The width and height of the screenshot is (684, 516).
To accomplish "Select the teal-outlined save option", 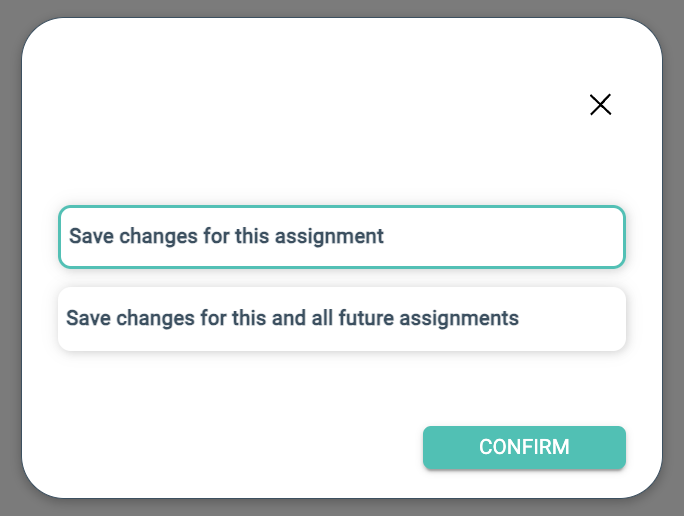I will click(x=341, y=237).
